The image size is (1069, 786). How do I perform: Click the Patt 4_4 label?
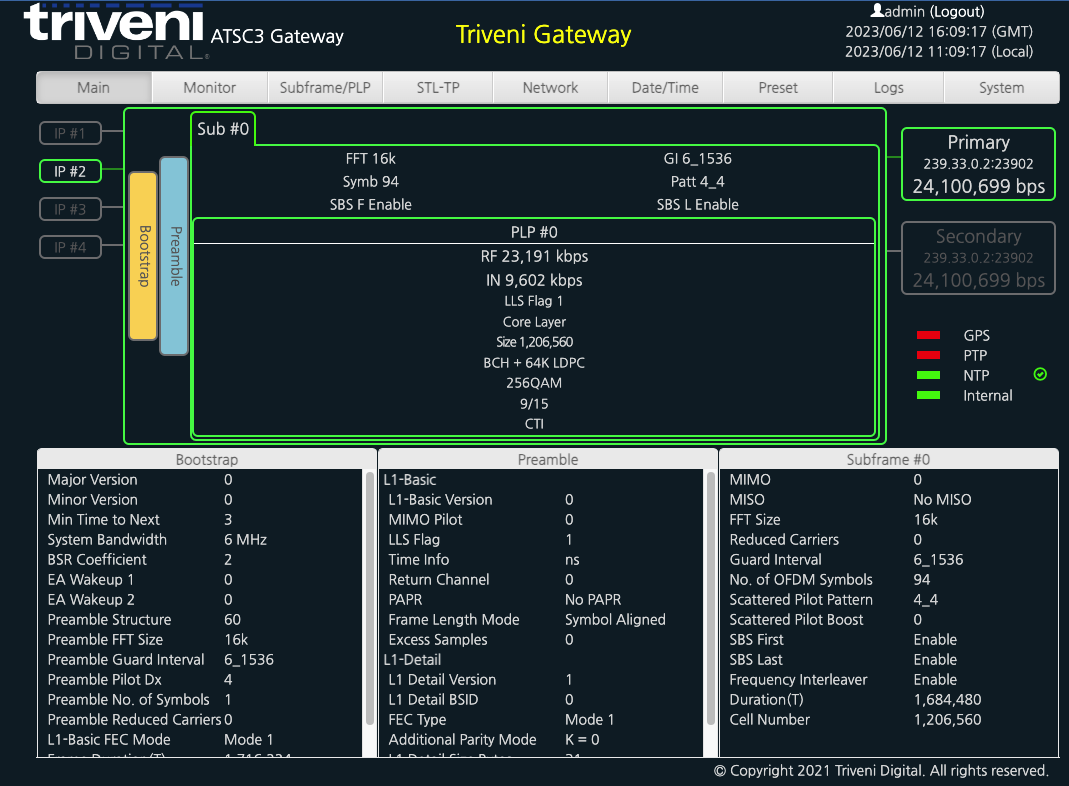tap(697, 182)
